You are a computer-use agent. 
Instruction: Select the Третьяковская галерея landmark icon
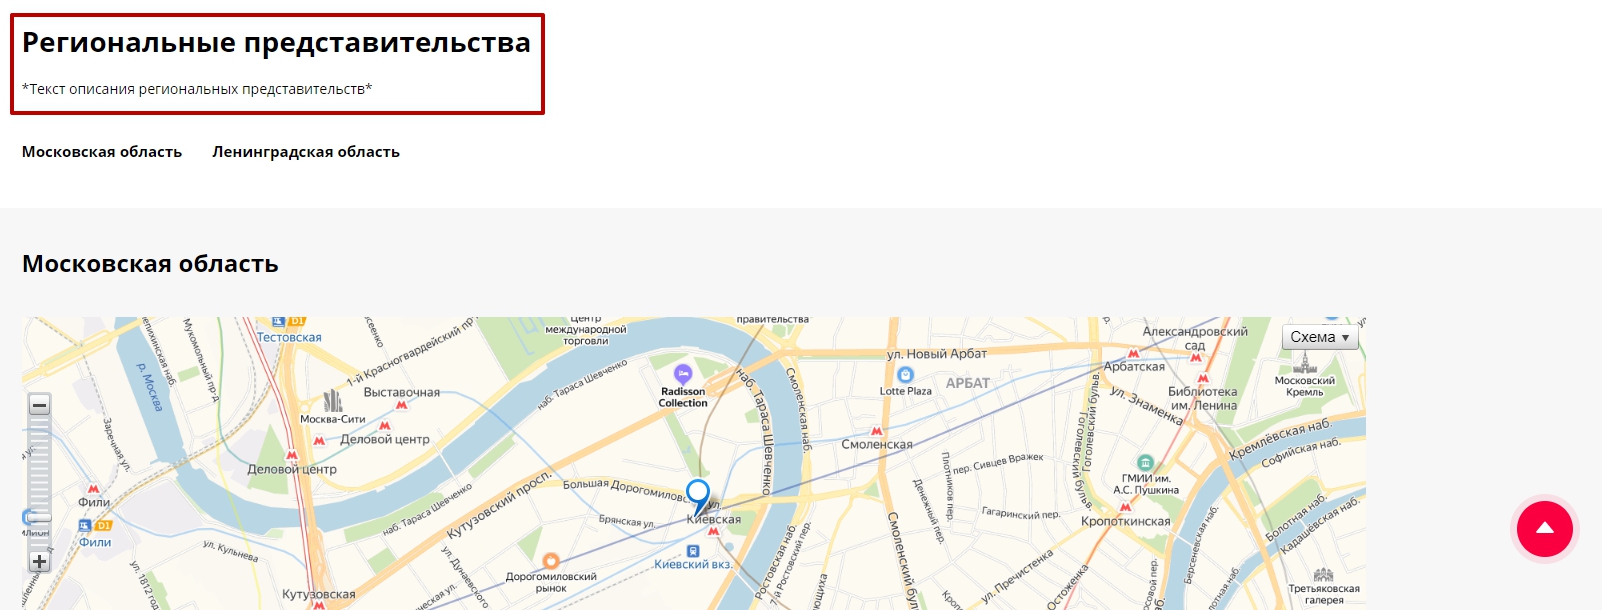[x=1323, y=575]
